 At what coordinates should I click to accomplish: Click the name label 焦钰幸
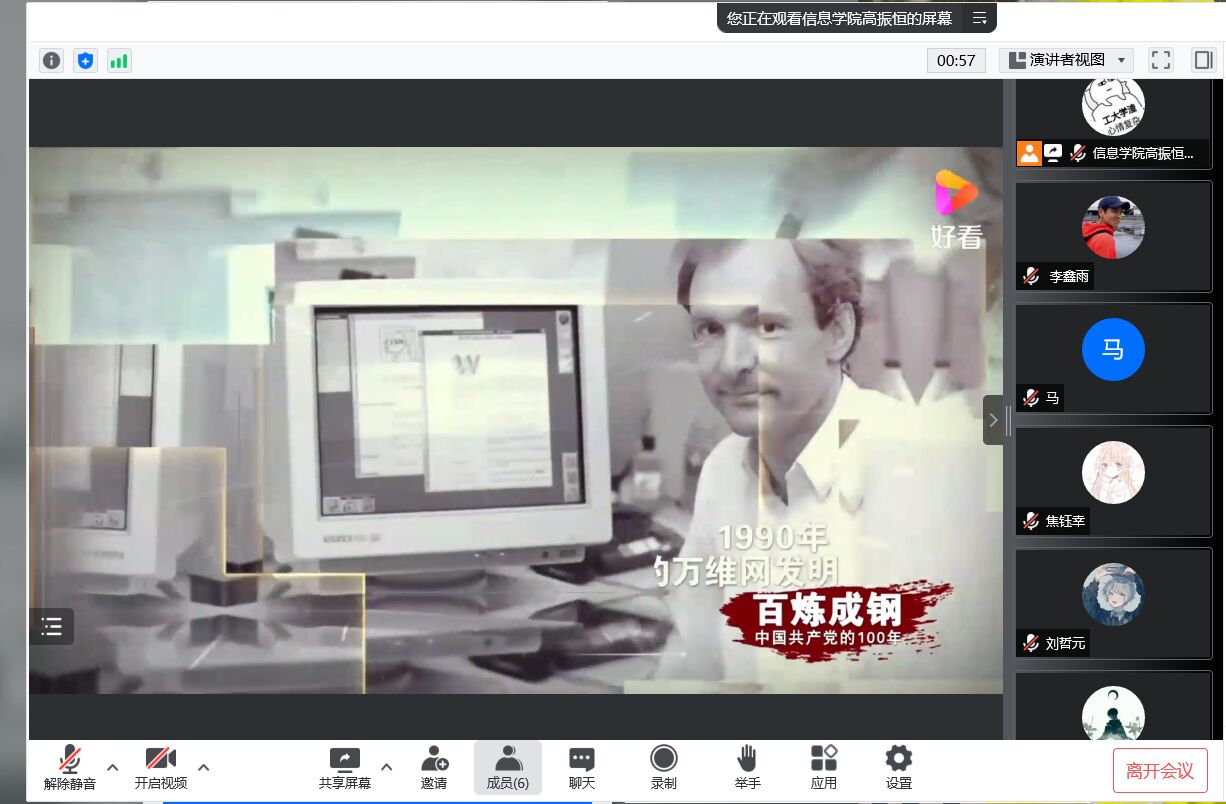point(1065,521)
